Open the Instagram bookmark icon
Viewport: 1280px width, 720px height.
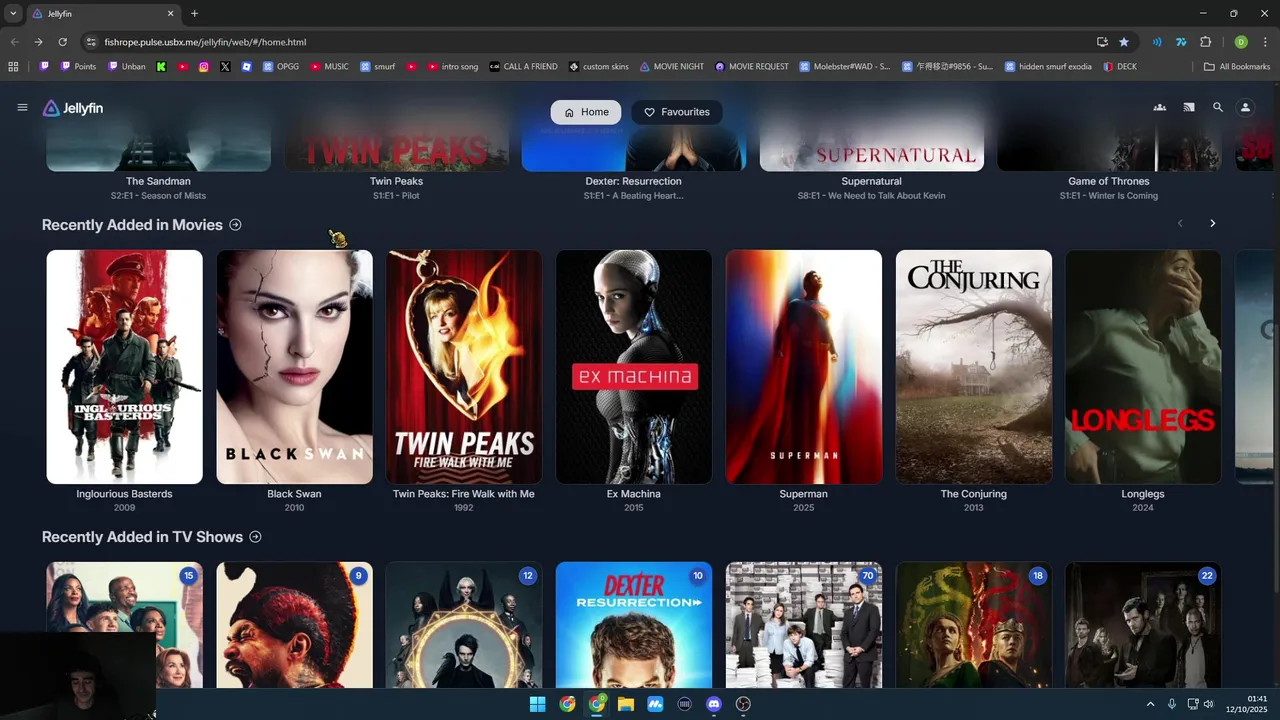click(204, 67)
